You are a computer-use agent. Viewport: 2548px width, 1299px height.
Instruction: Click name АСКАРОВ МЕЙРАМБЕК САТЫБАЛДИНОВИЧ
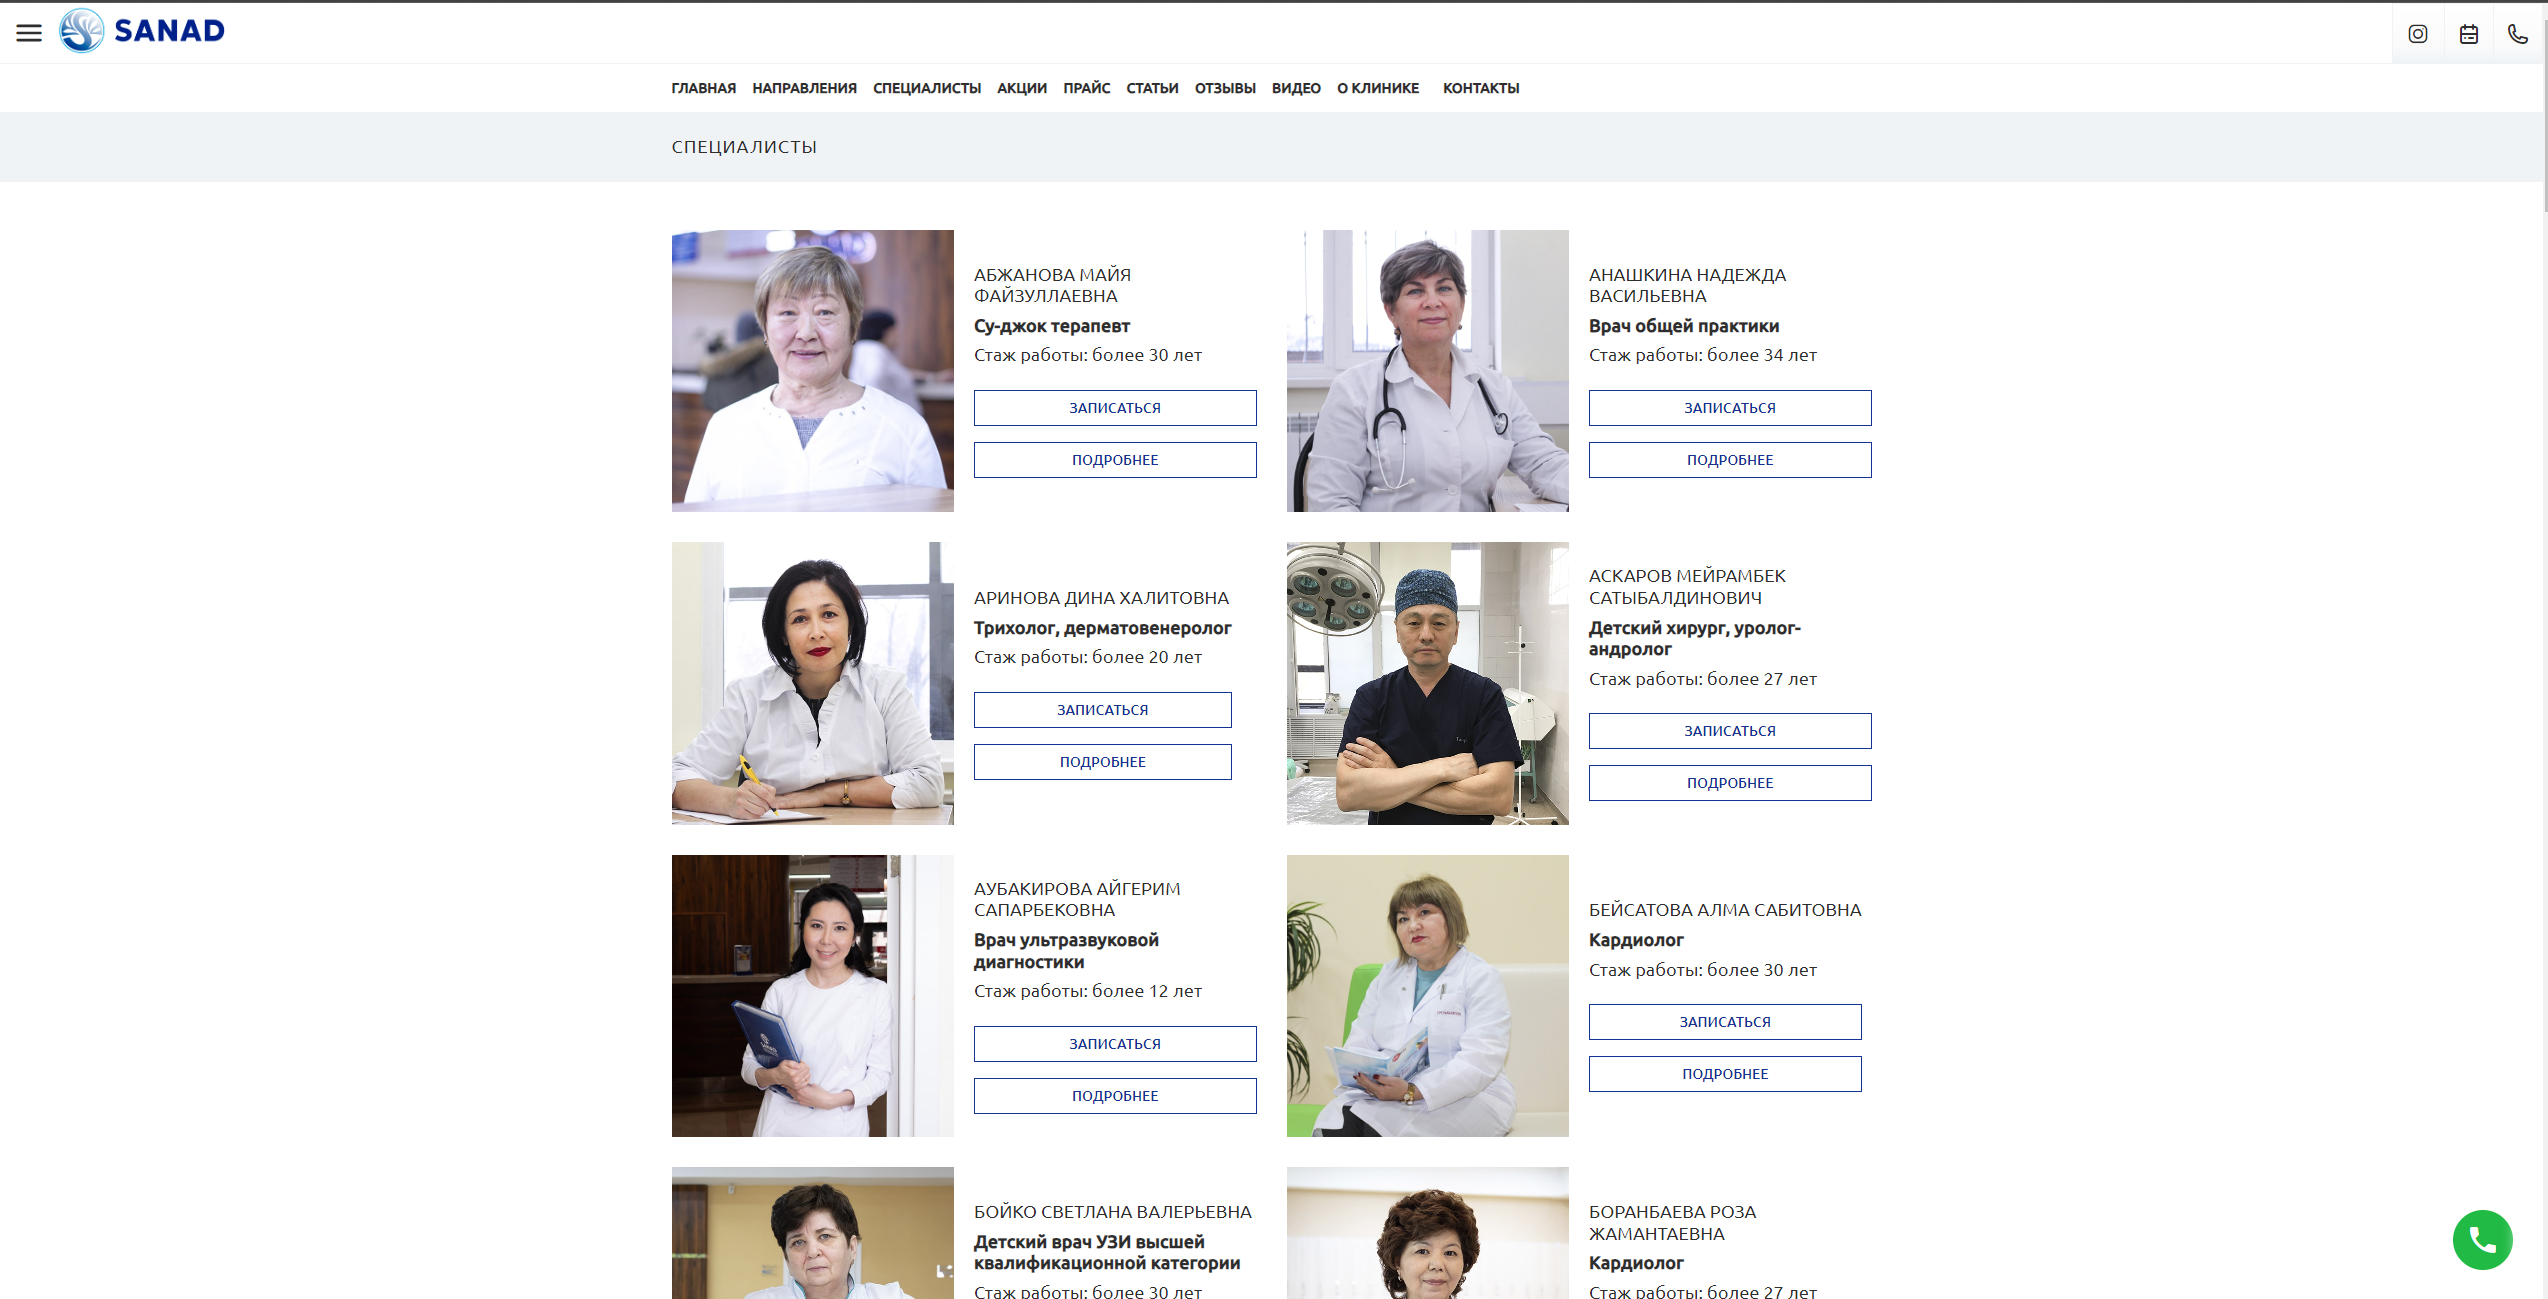click(1687, 587)
